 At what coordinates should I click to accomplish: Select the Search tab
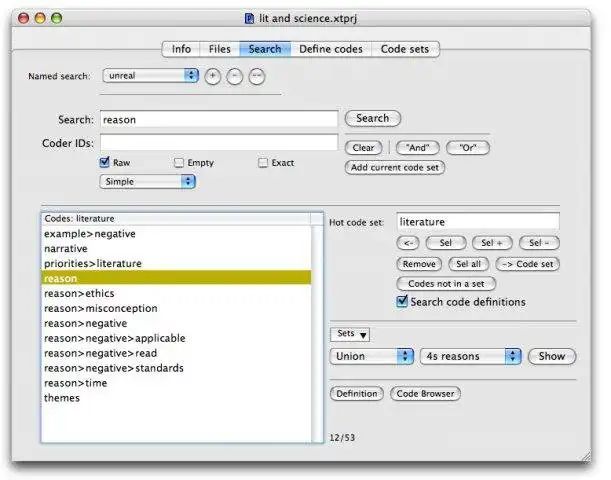265,49
